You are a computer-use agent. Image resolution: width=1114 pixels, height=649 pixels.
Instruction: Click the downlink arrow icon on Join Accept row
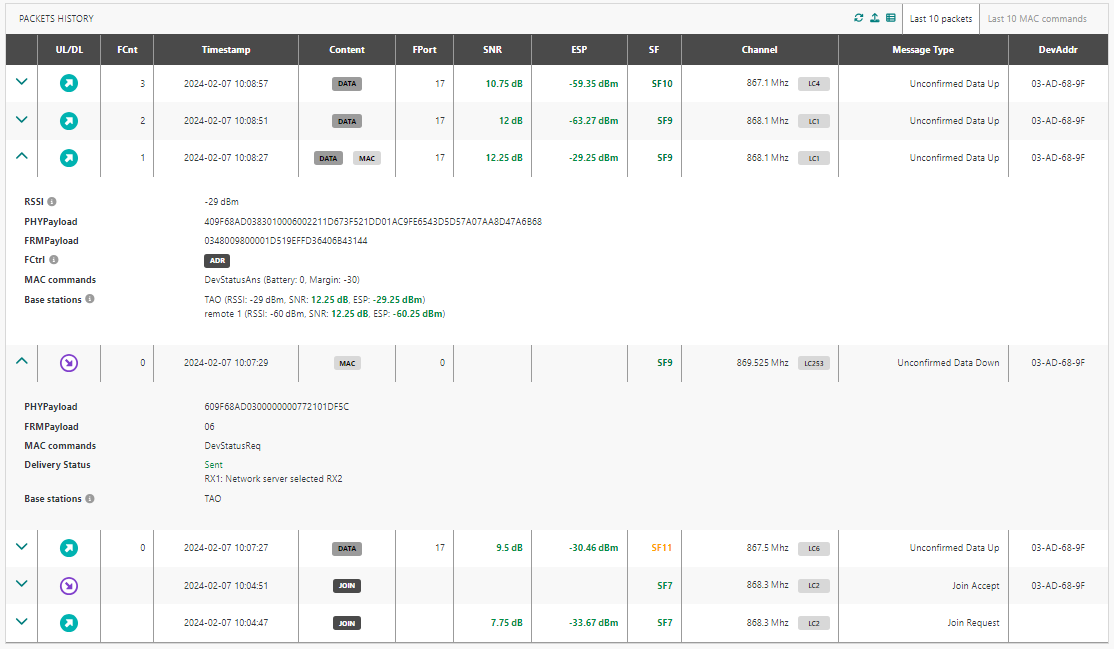(x=68, y=586)
